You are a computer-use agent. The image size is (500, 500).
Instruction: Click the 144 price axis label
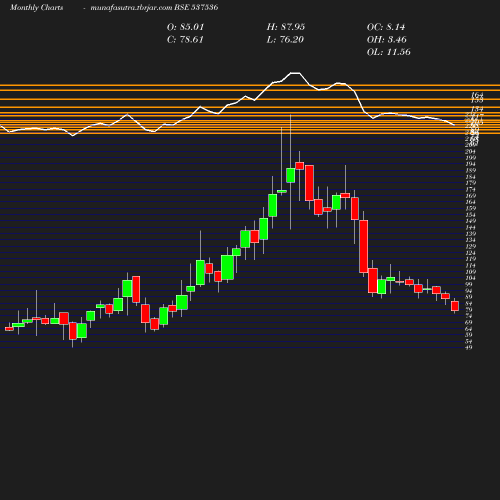470,227
